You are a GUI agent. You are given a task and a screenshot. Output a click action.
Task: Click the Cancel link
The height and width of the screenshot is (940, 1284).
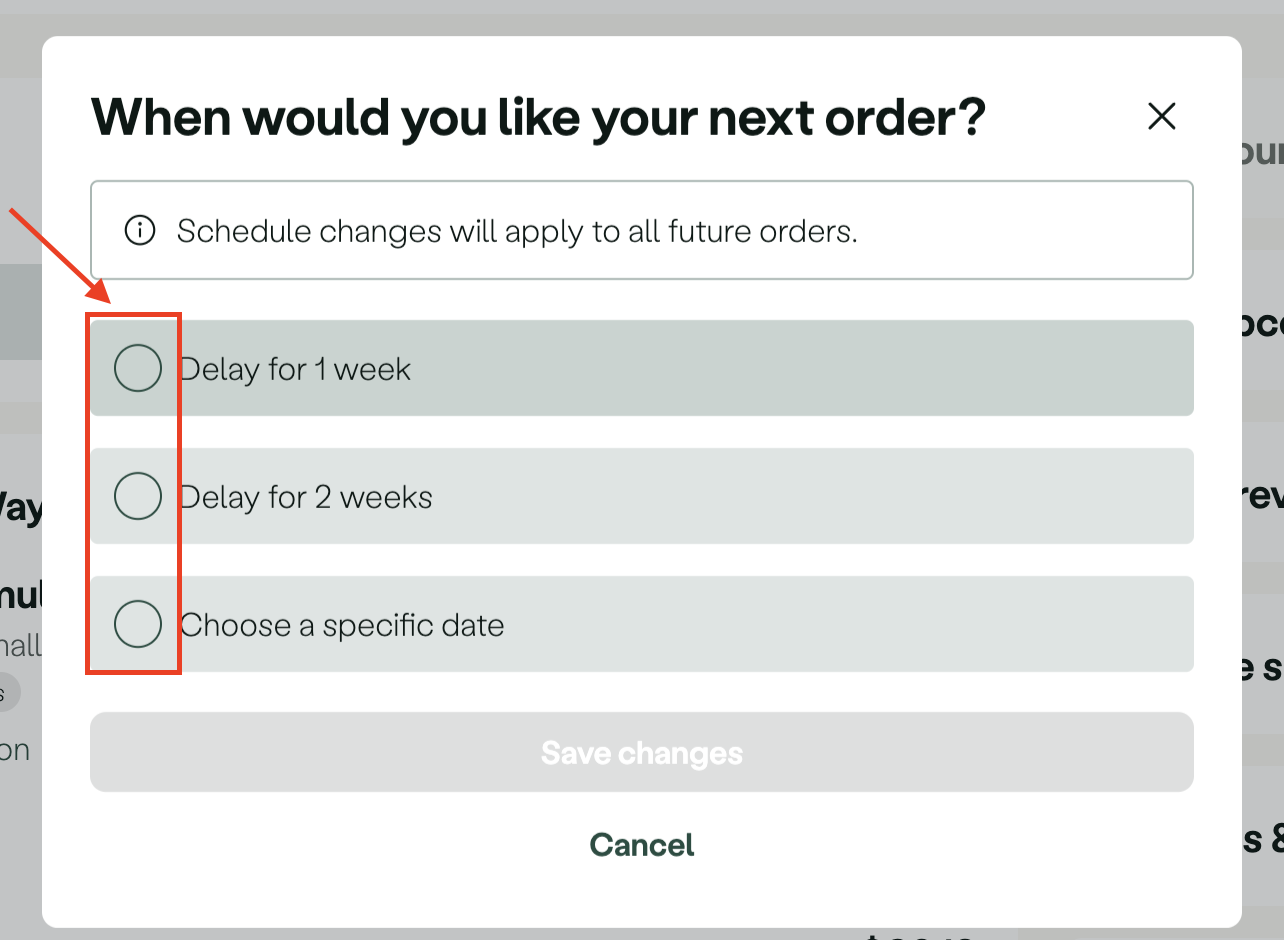642,845
